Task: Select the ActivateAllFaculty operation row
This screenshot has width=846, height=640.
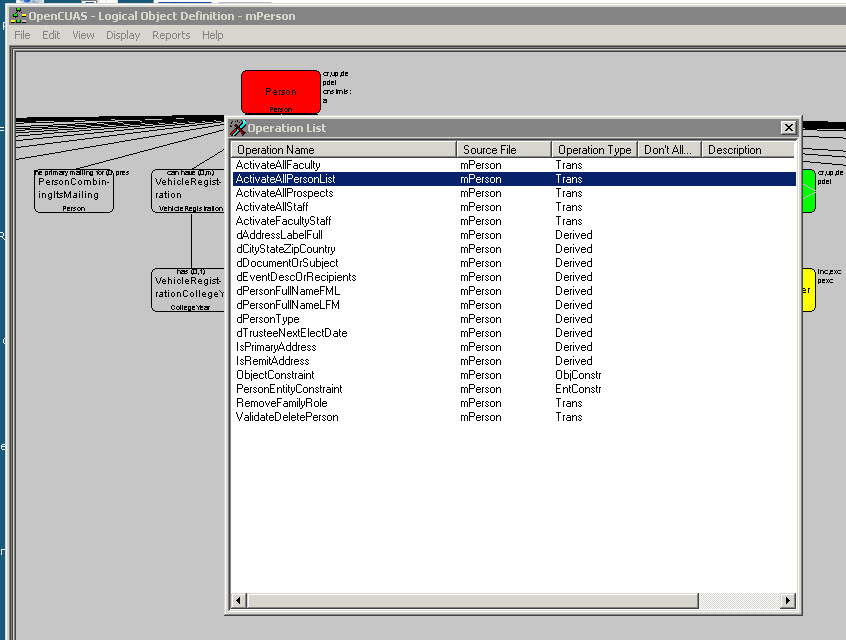Action: (278, 165)
